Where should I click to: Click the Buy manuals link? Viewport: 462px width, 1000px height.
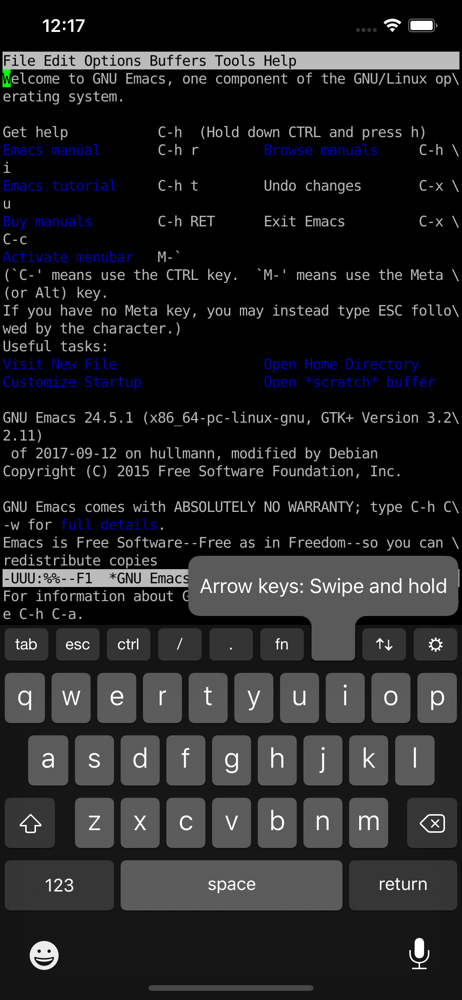point(47,222)
